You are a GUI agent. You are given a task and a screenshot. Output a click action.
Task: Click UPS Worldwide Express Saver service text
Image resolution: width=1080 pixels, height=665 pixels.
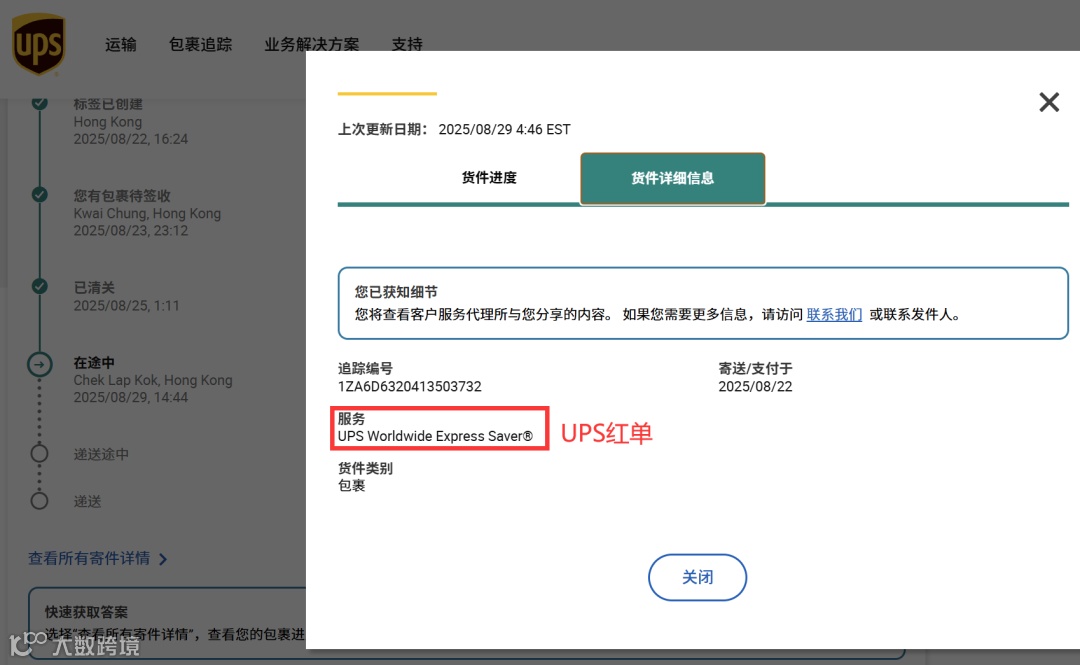[435, 436]
